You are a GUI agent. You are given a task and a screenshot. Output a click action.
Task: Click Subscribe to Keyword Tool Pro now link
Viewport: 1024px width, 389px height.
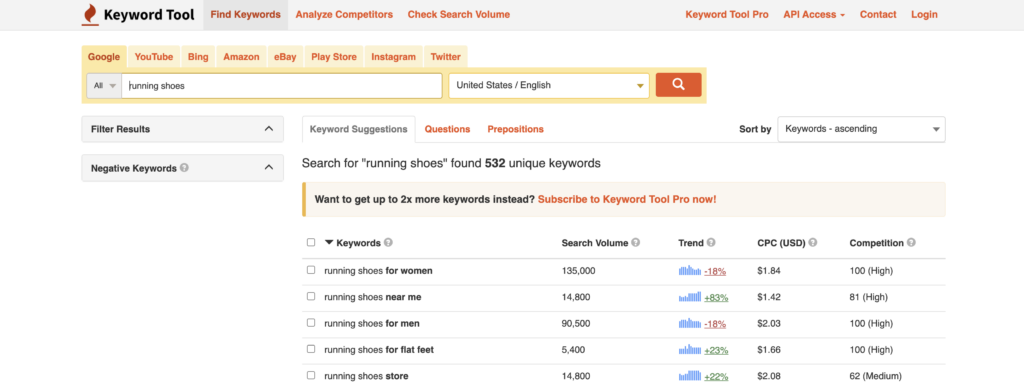coord(627,199)
